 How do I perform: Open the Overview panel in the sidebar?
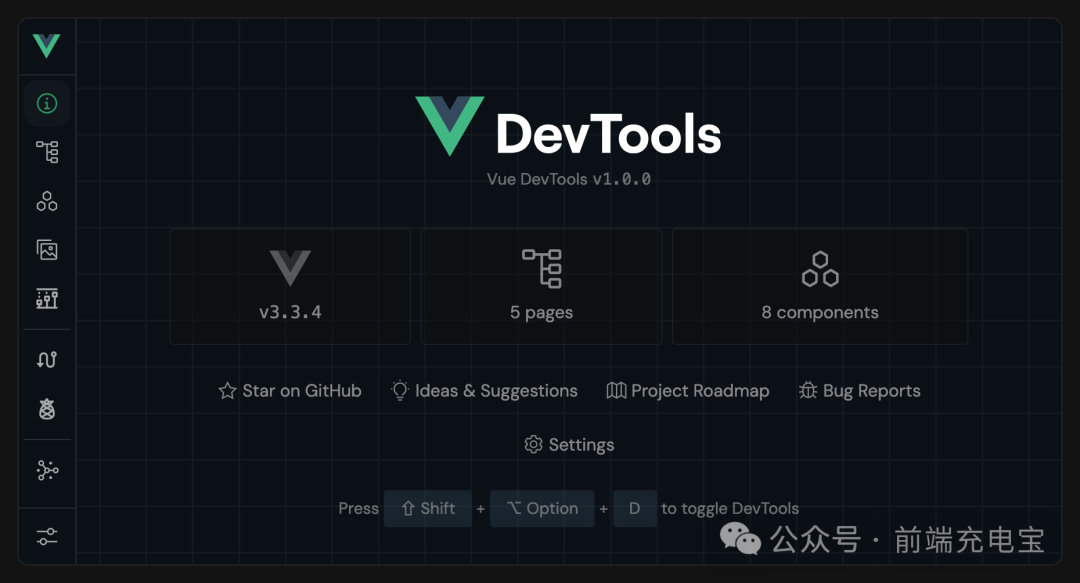[x=46, y=102]
